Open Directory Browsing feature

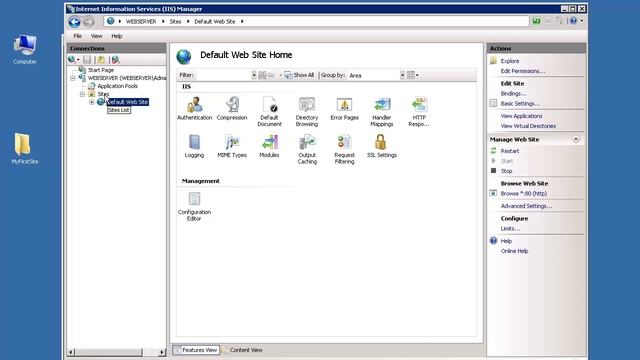(307, 111)
